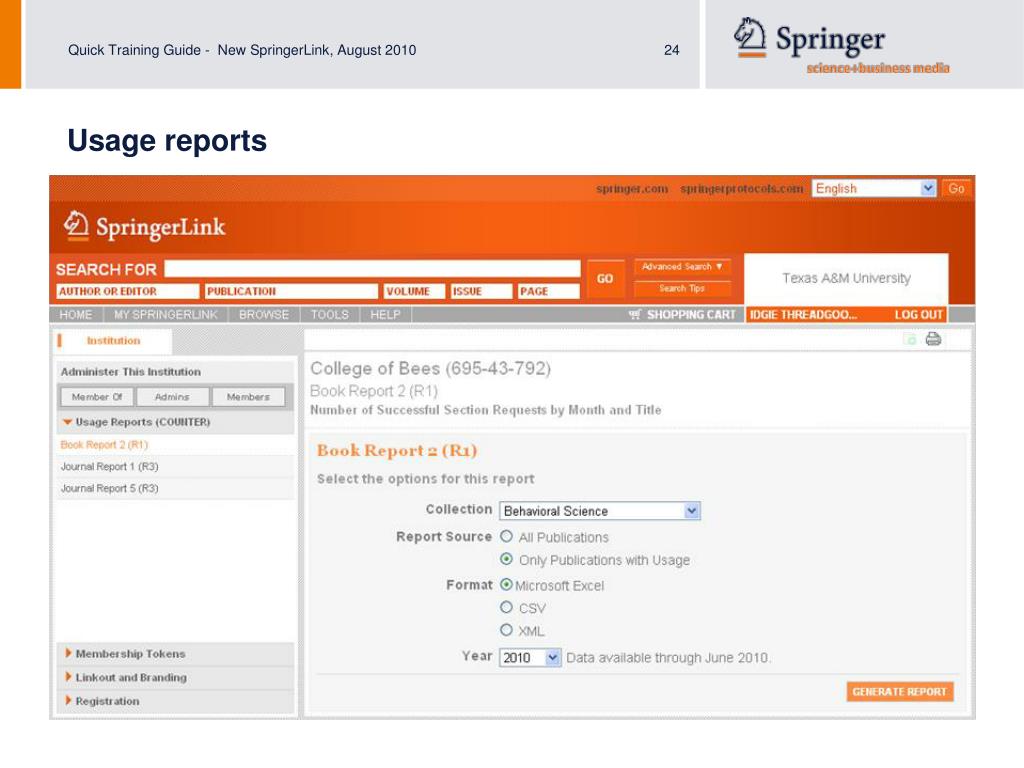Open MY SPRINGERLINK menu
This screenshot has height=768, width=1024.
click(x=165, y=315)
